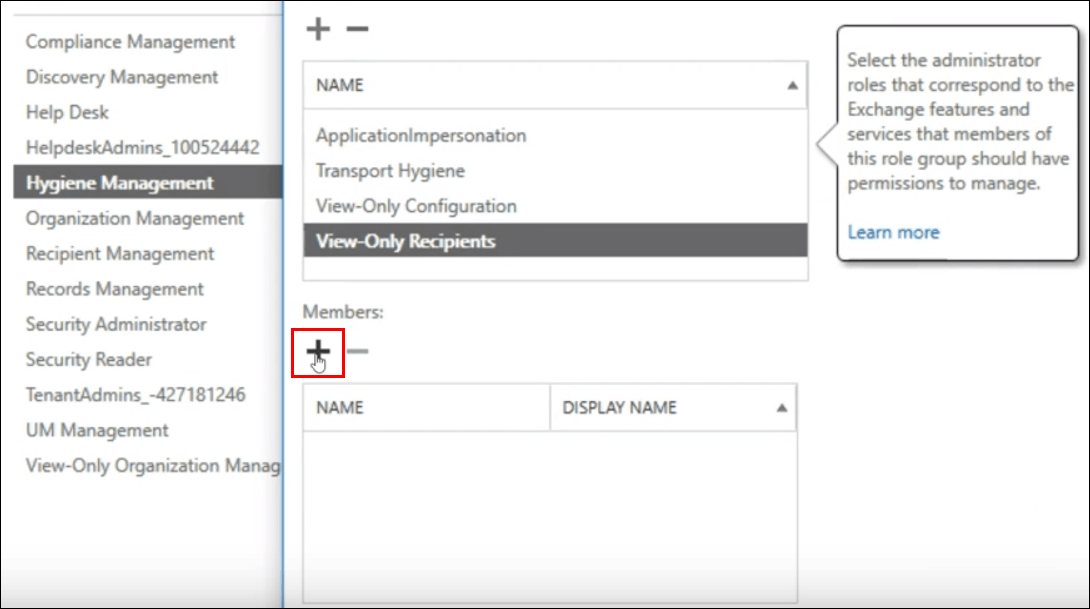Image resolution: width=1090 pixels, height=609 pixels.
Task: Select View-Only Organization Management entry
Action: click(x=152, y=466)
